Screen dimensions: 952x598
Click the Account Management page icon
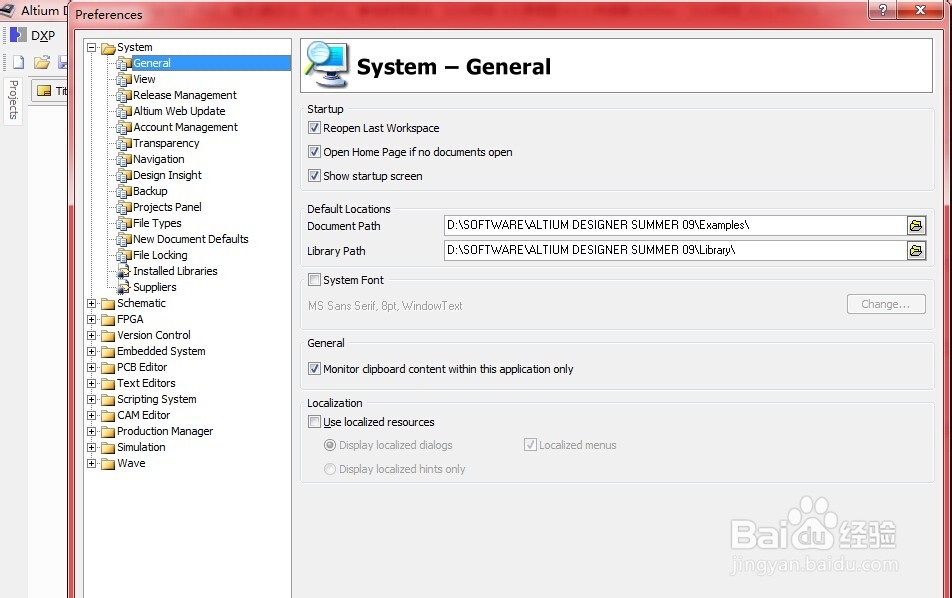[124, 127]
